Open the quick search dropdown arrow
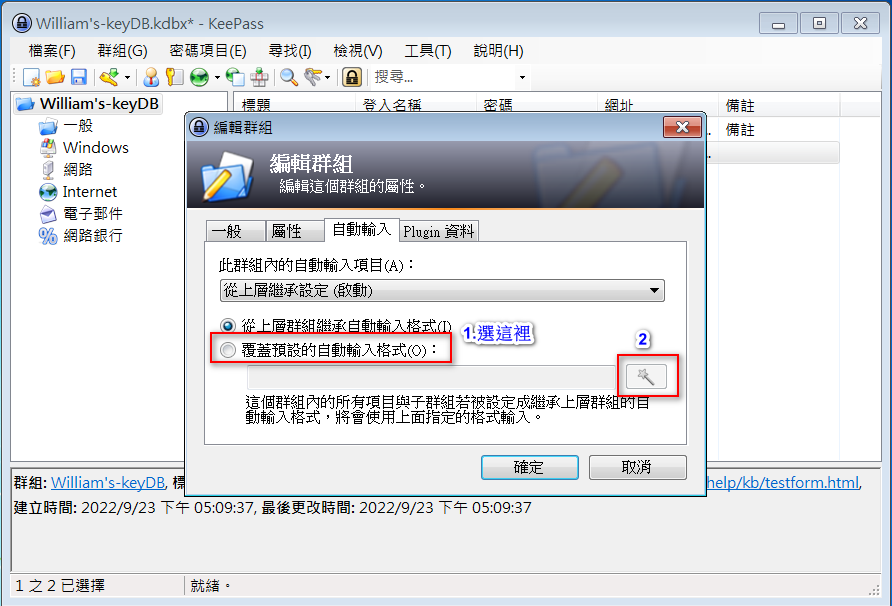This screenshot has height=606, width=892. (522, 77)
